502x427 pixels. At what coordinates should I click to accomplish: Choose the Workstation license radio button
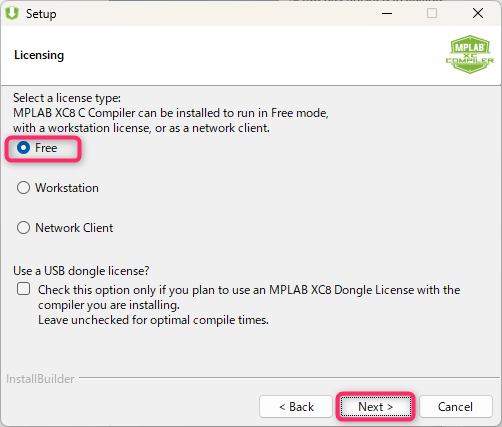point(23,188)
